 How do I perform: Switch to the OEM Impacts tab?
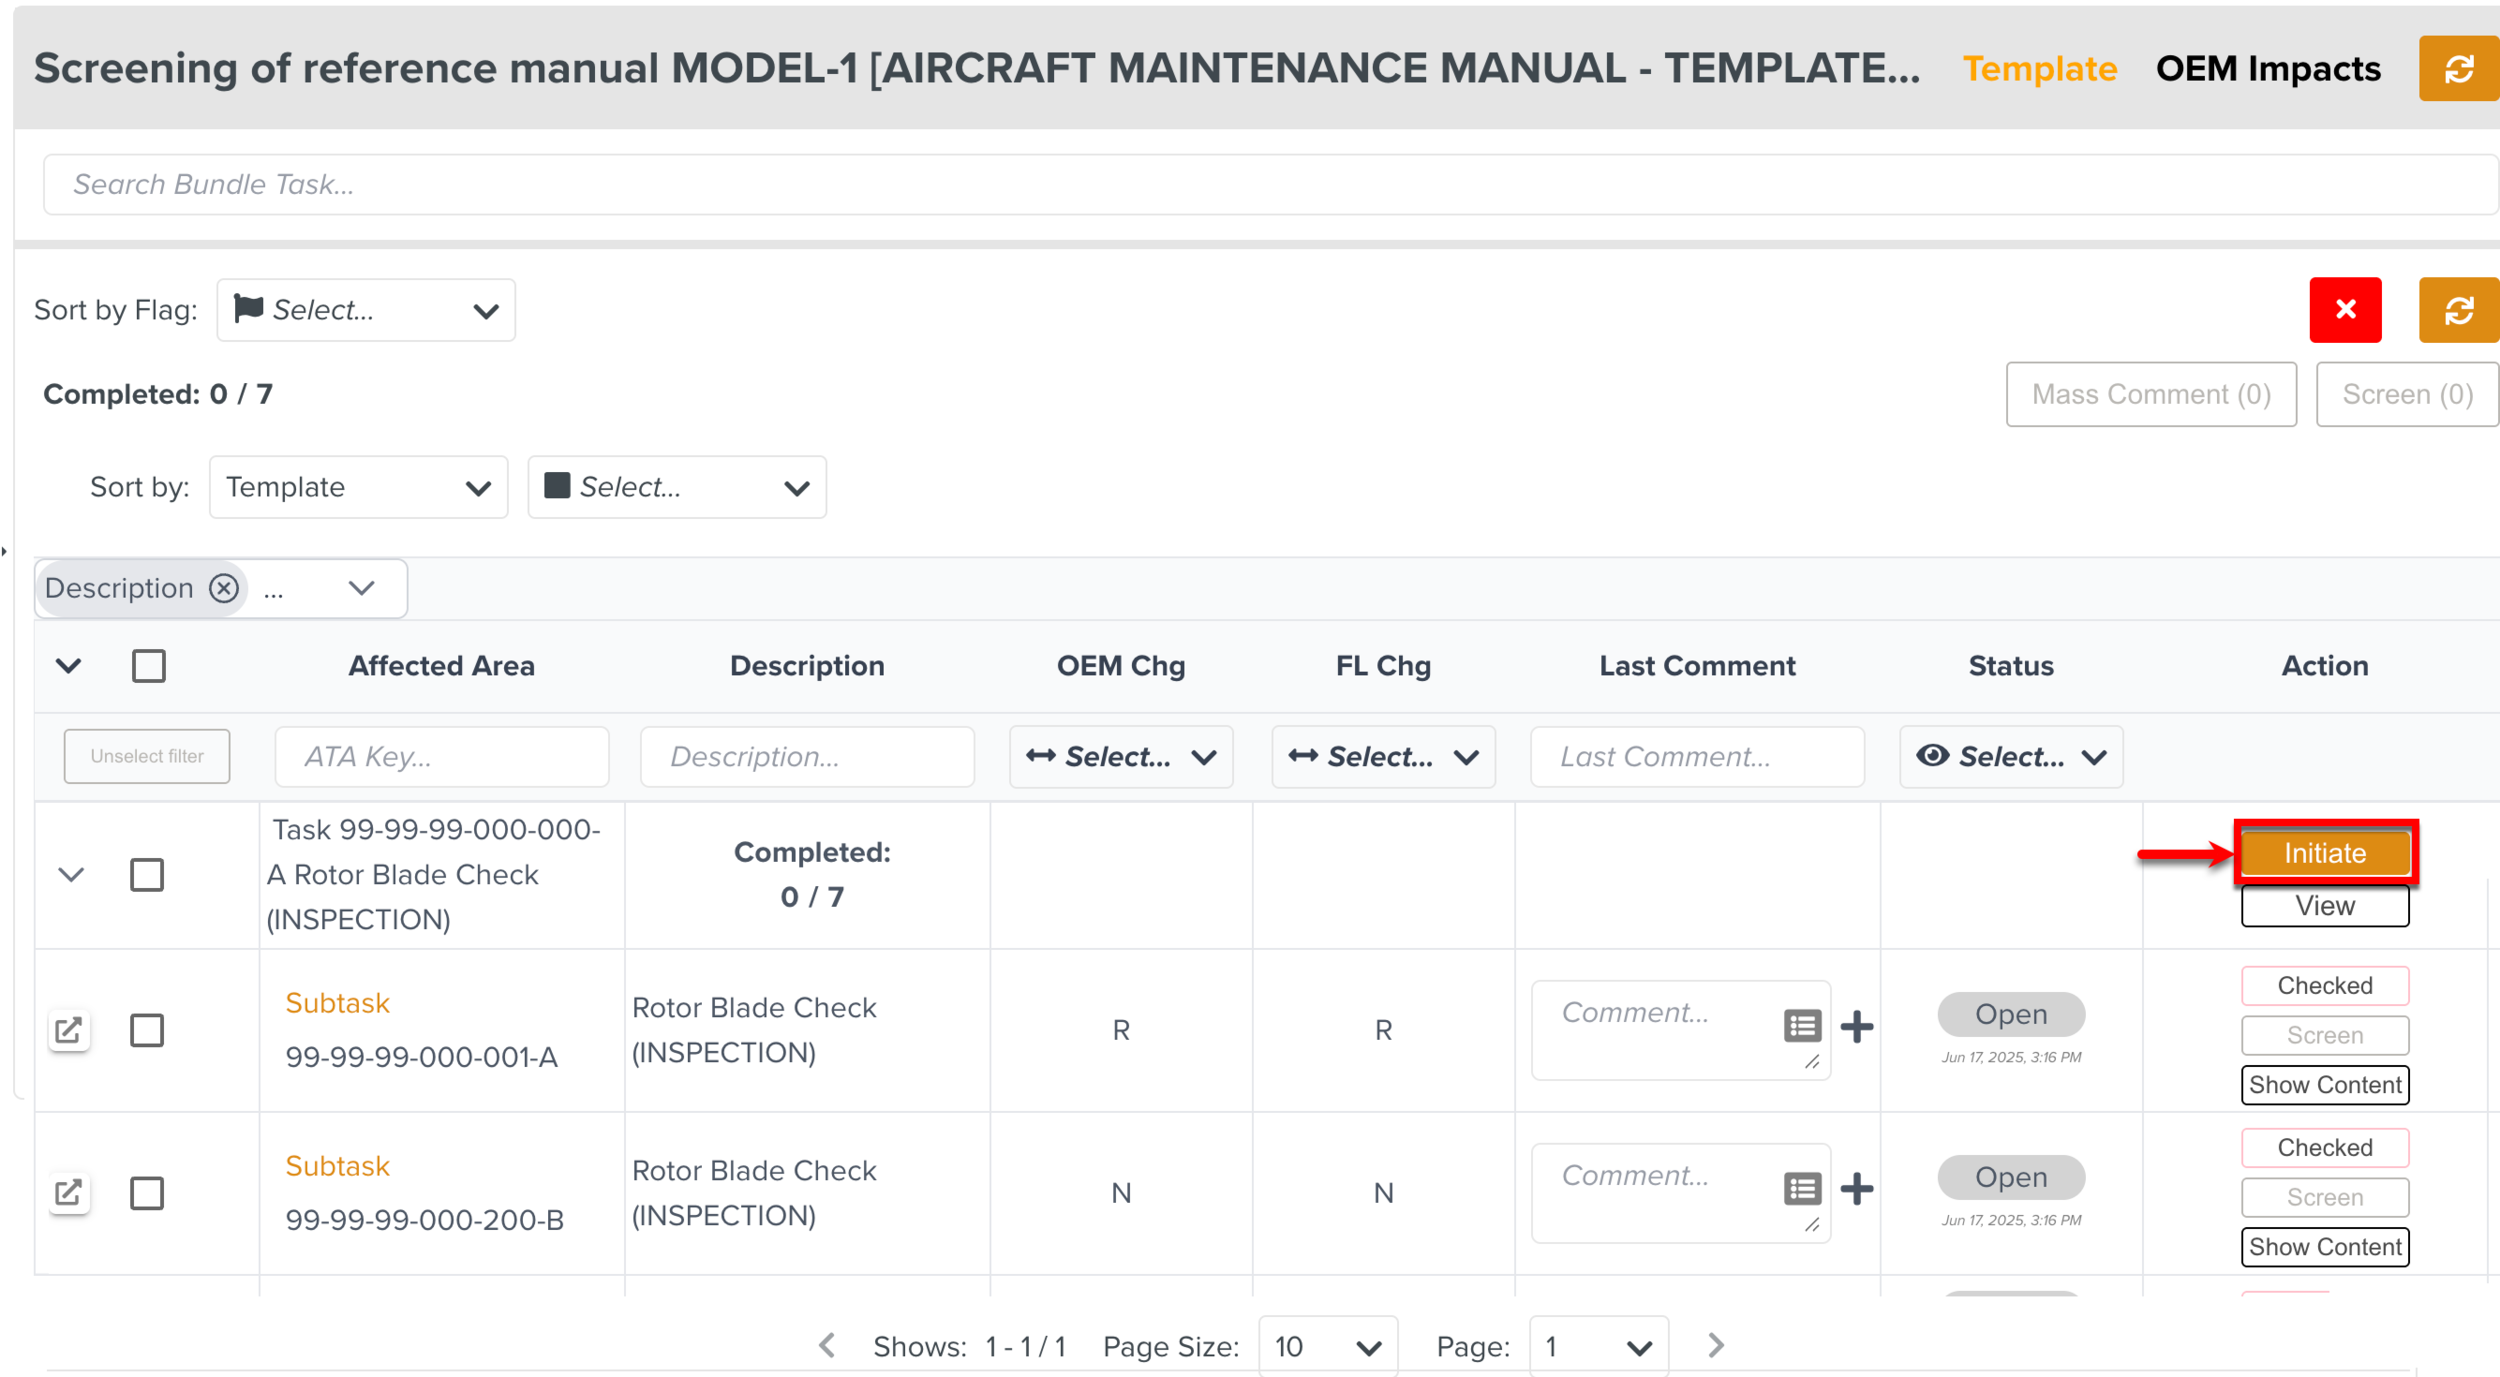(x=2267, y=68)
